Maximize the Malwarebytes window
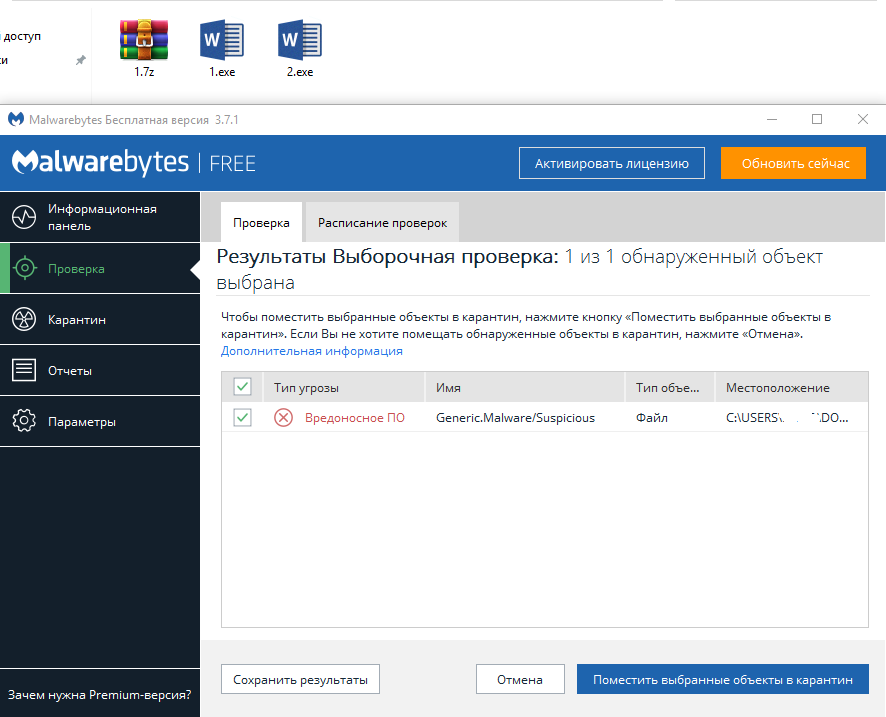The height and width of the screenshot is (717, 886). [817, 119]
